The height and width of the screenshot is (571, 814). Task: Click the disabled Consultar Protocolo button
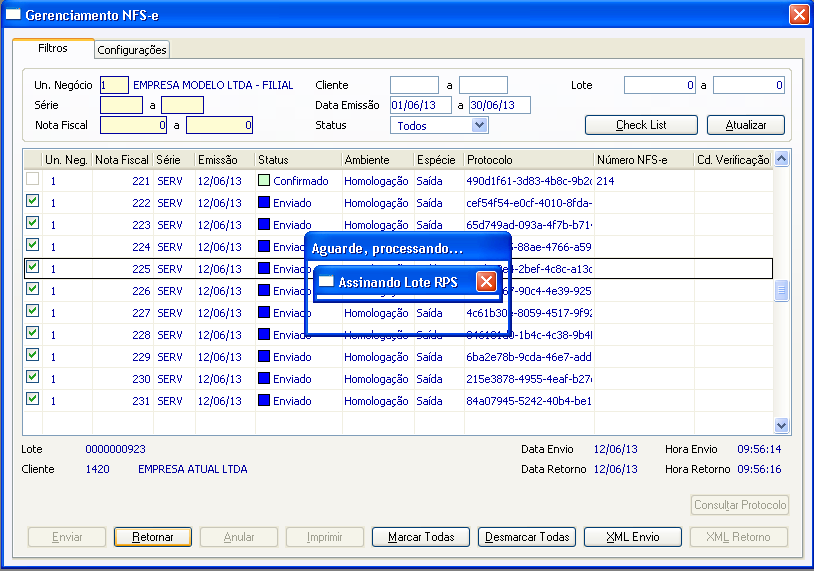point(740,505)
